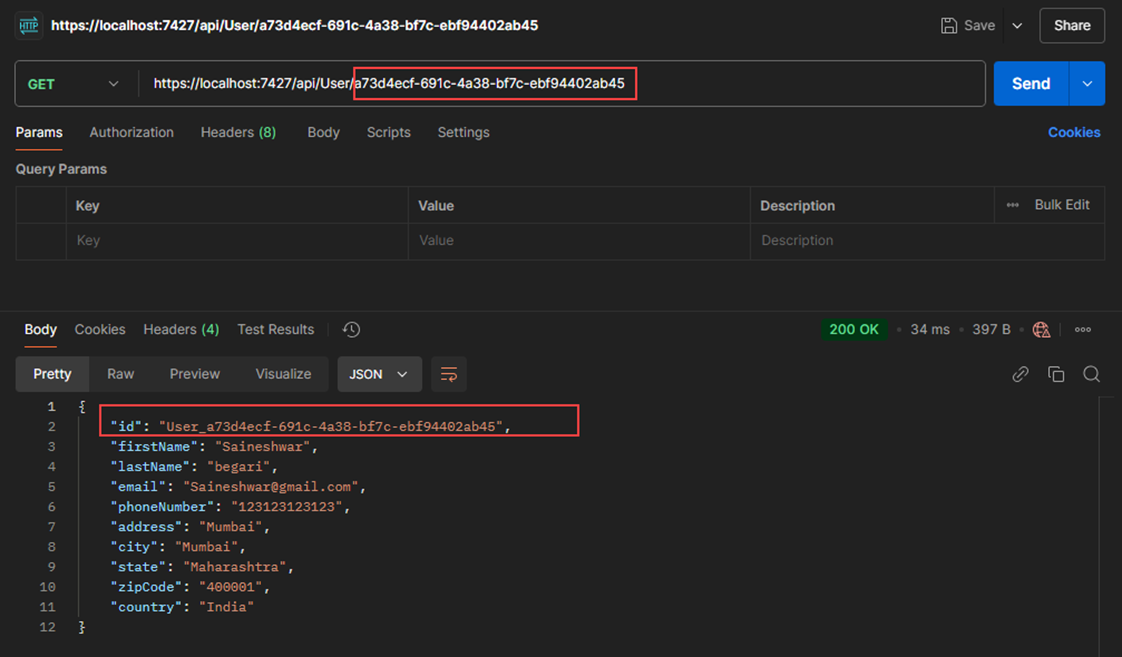Viewport: 1122px width, 657px height.
Task: Open the JSON format dropdown
Action: pyautogui.click(x=379, y=373)
